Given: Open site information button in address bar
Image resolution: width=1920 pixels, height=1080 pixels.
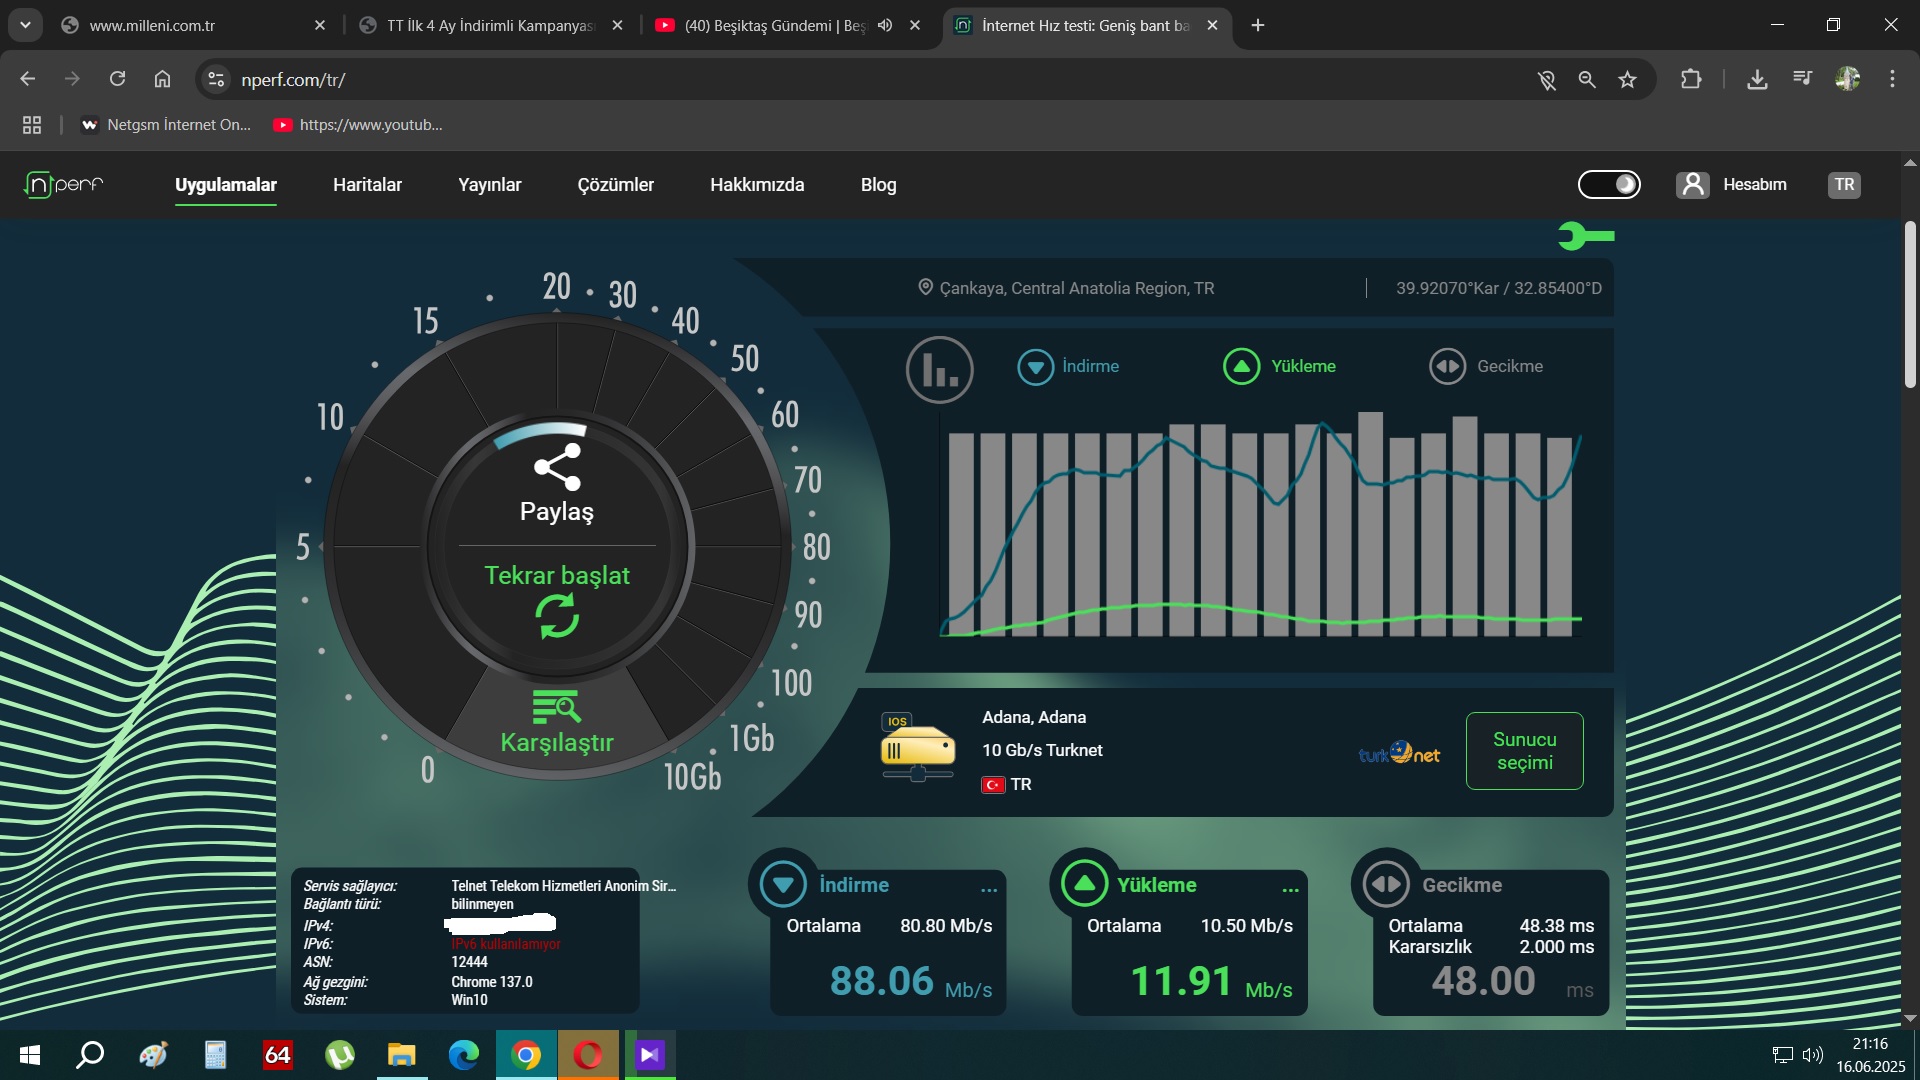Looking at the screenshot, I should pos(216,79).
